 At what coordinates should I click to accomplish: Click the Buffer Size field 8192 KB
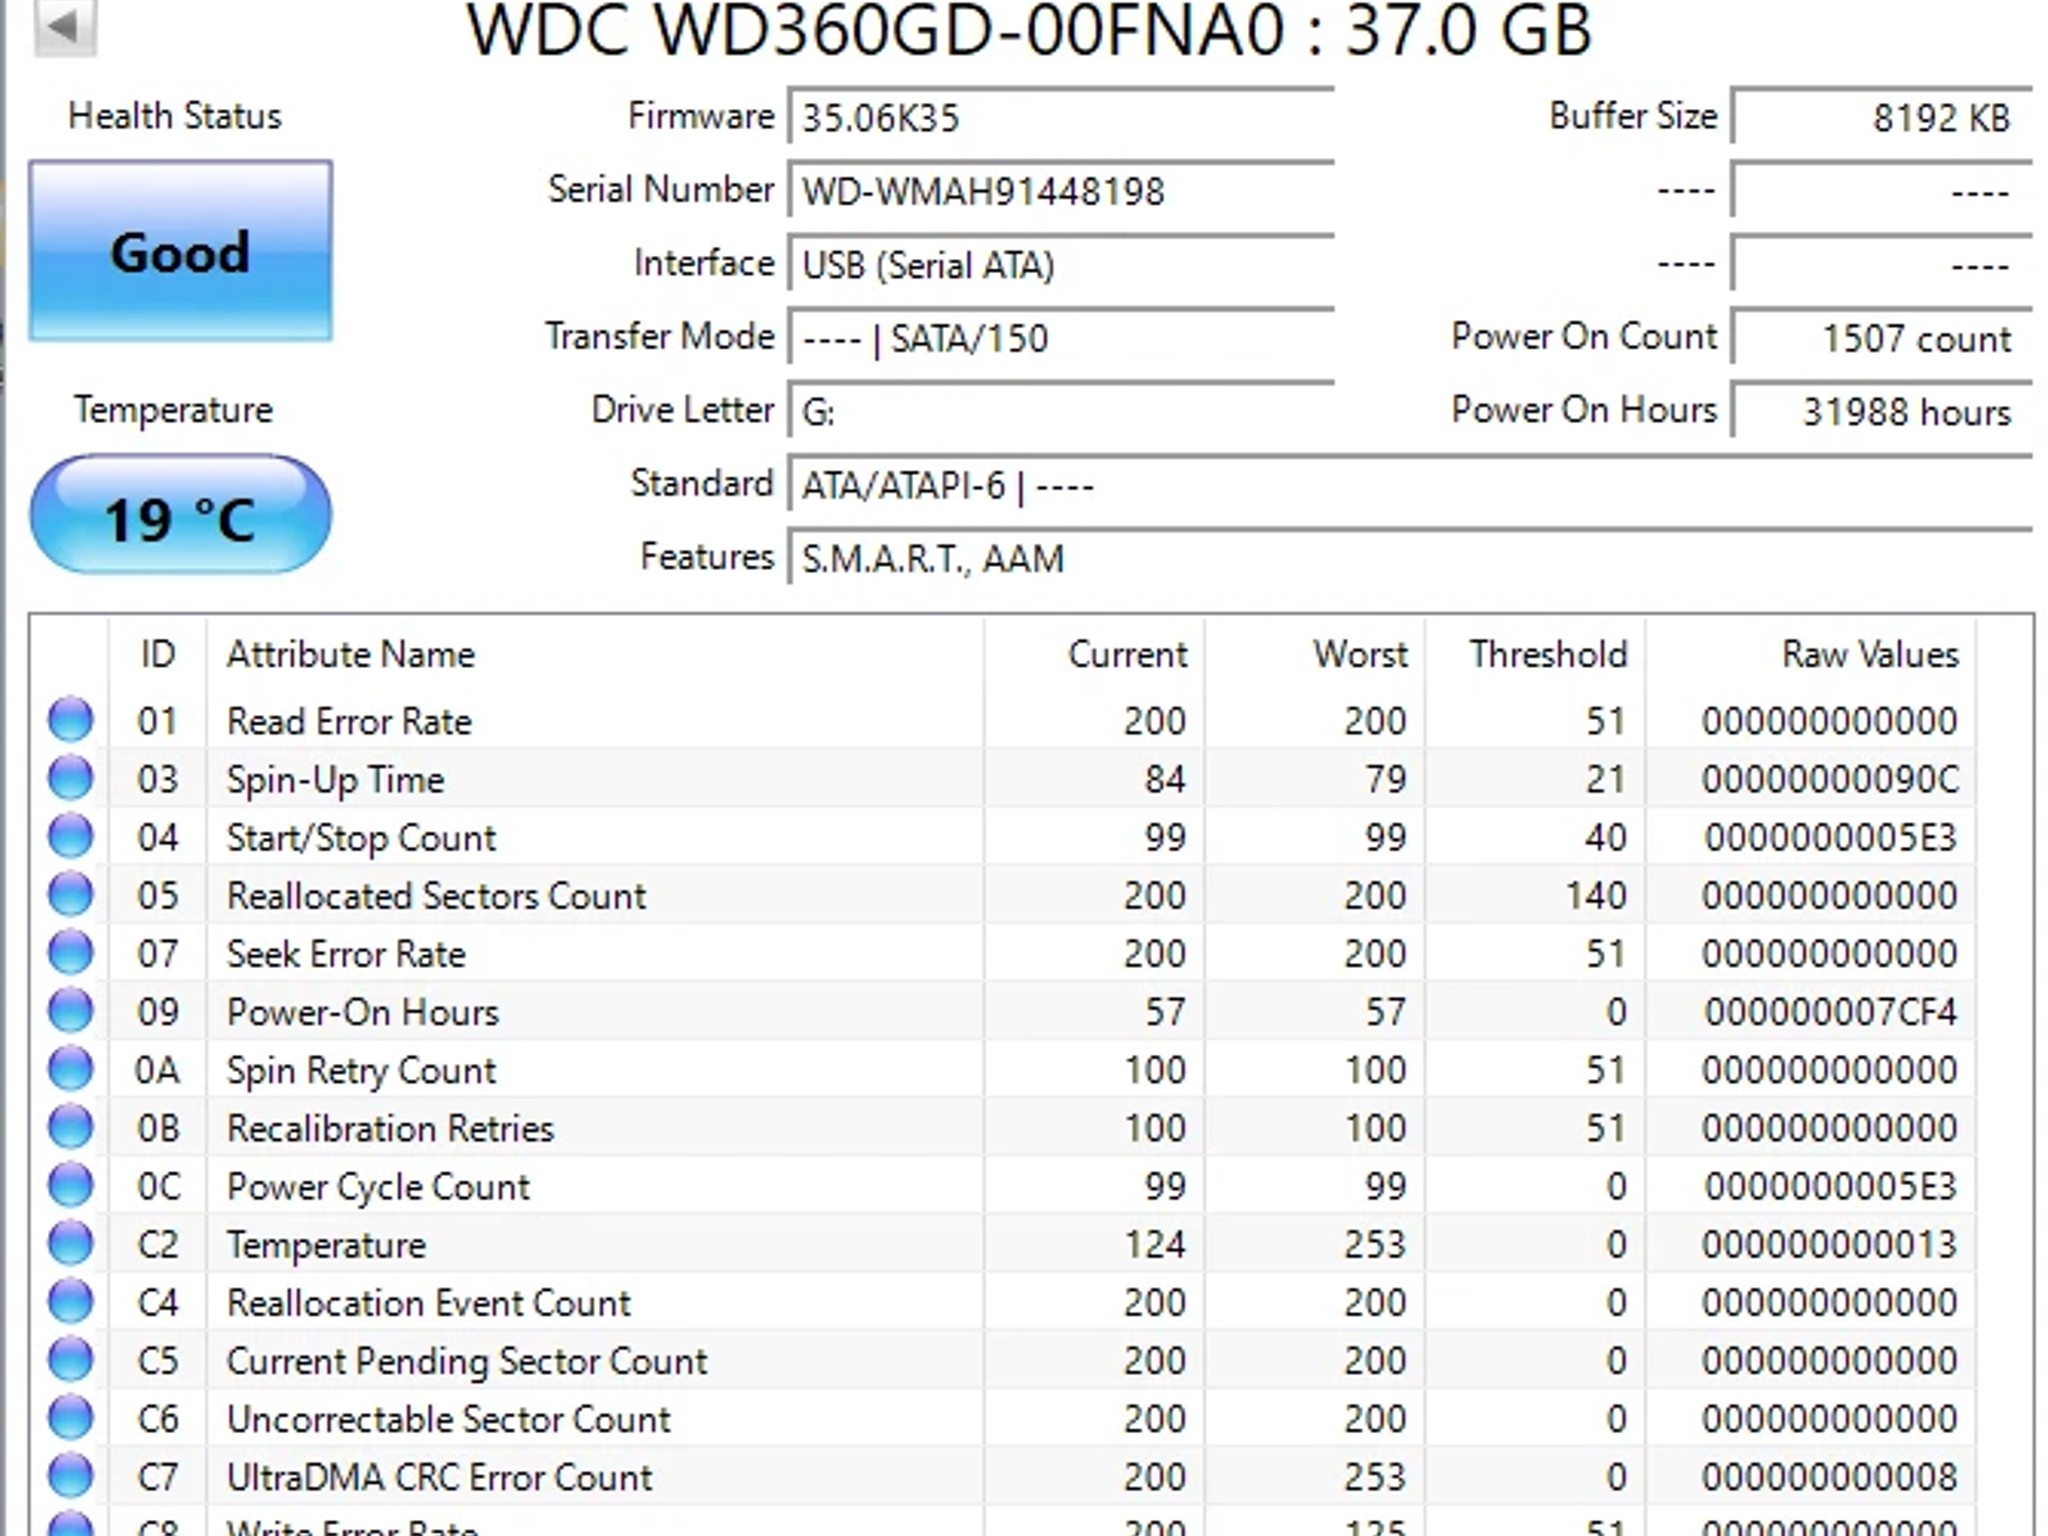pyautogui.click(x=1882, y=117)
